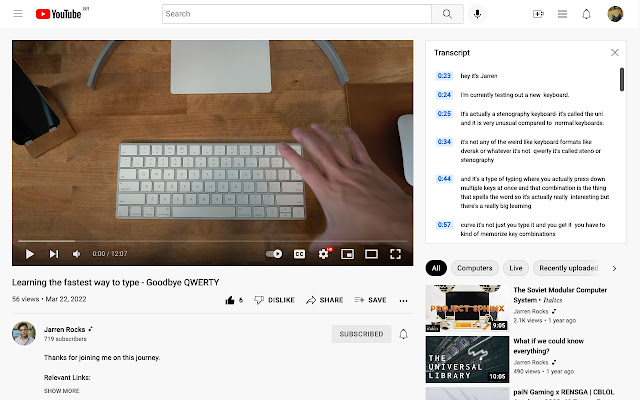This screenshot has width=640, height=400.
Task: Jump to transcript timestamp 0:23
Action: [444, 76]
